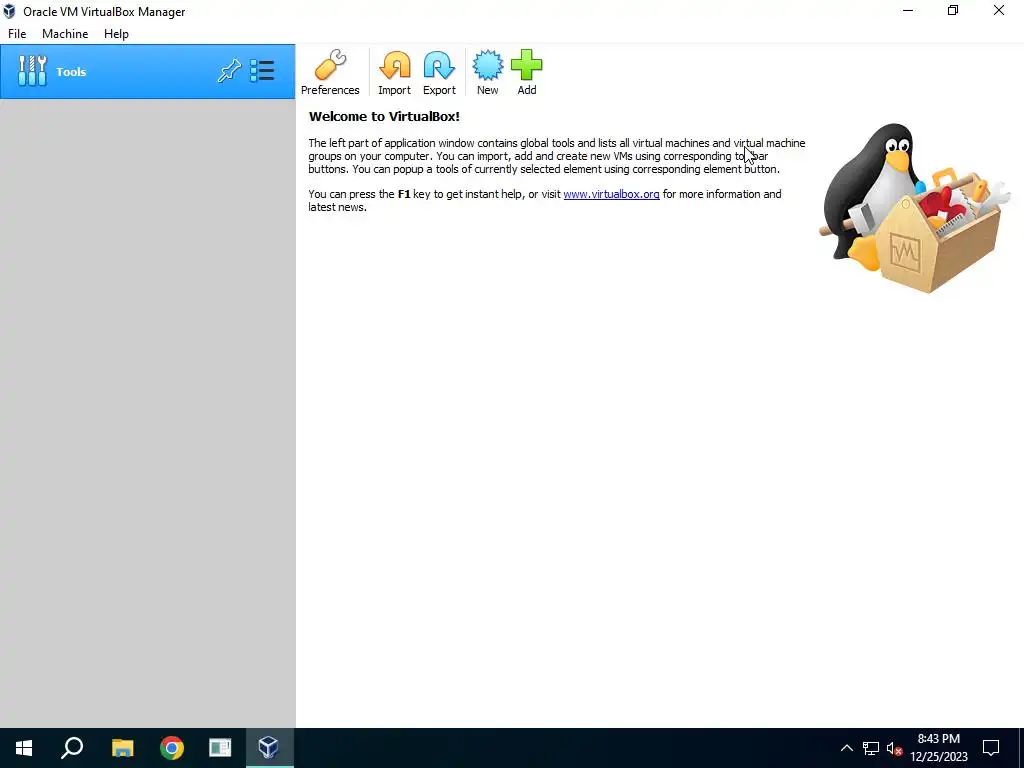Open the notification center icon
1024x768 pixels.
click(x=991, y=748)
